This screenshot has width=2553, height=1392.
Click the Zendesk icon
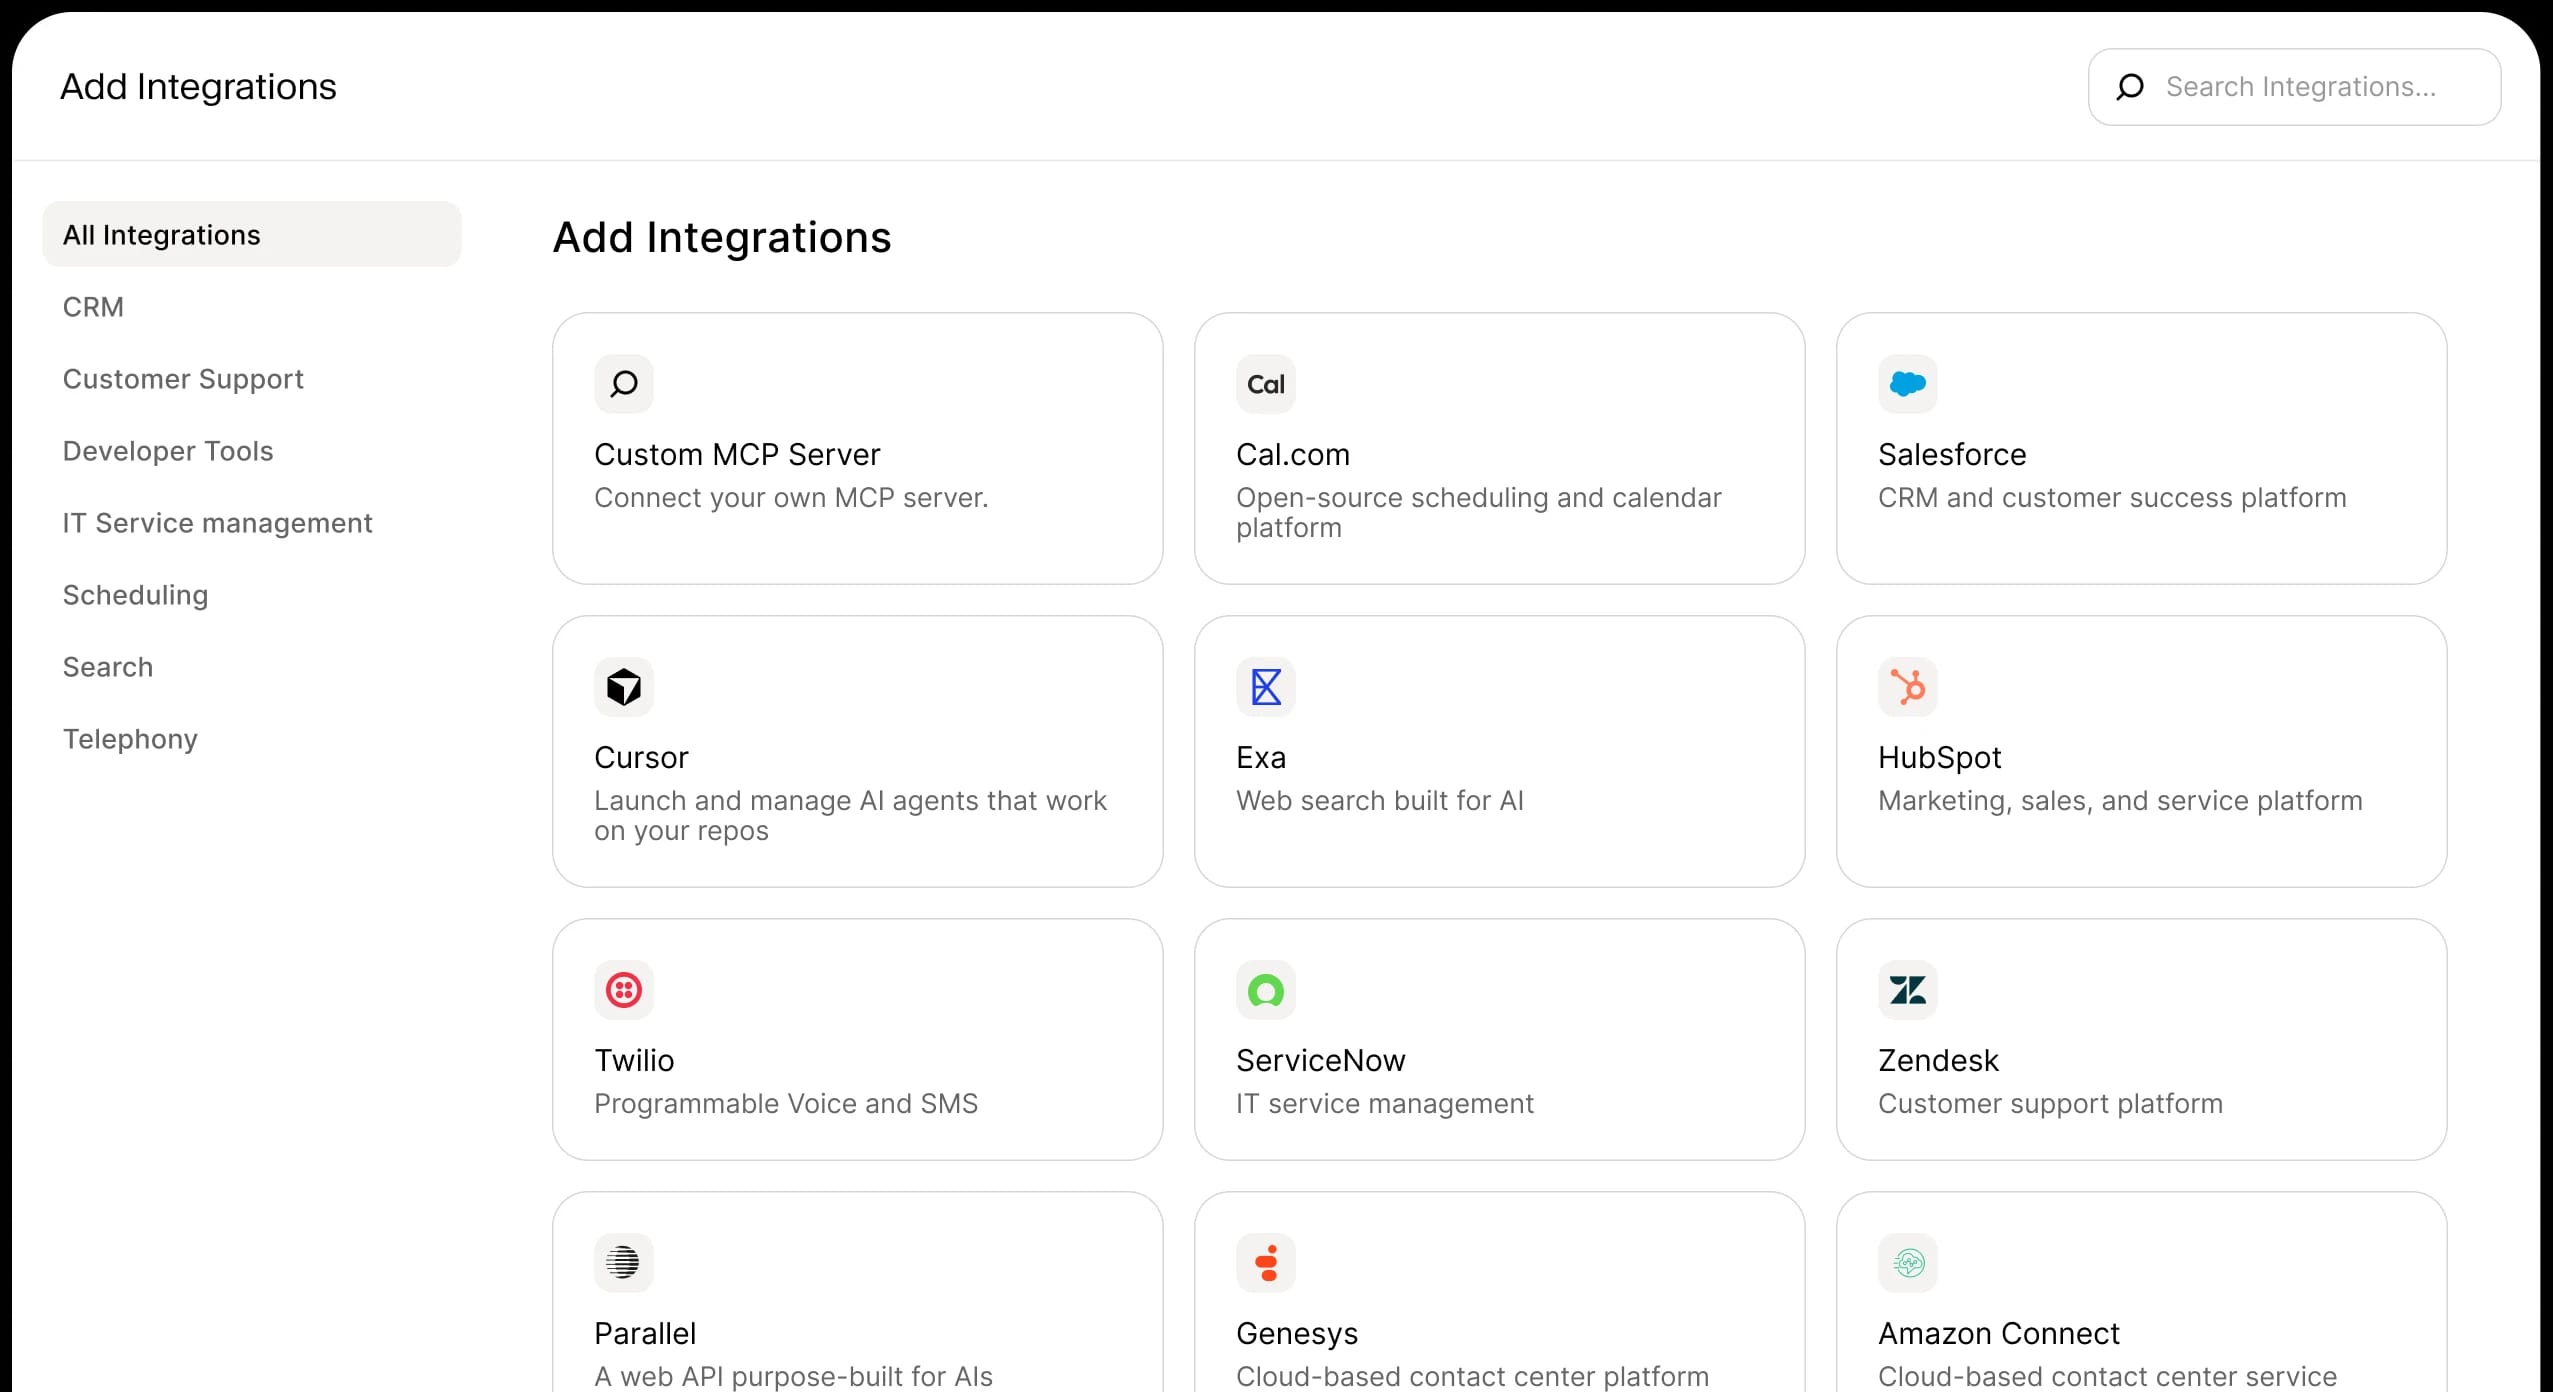tap(1906, 990)
